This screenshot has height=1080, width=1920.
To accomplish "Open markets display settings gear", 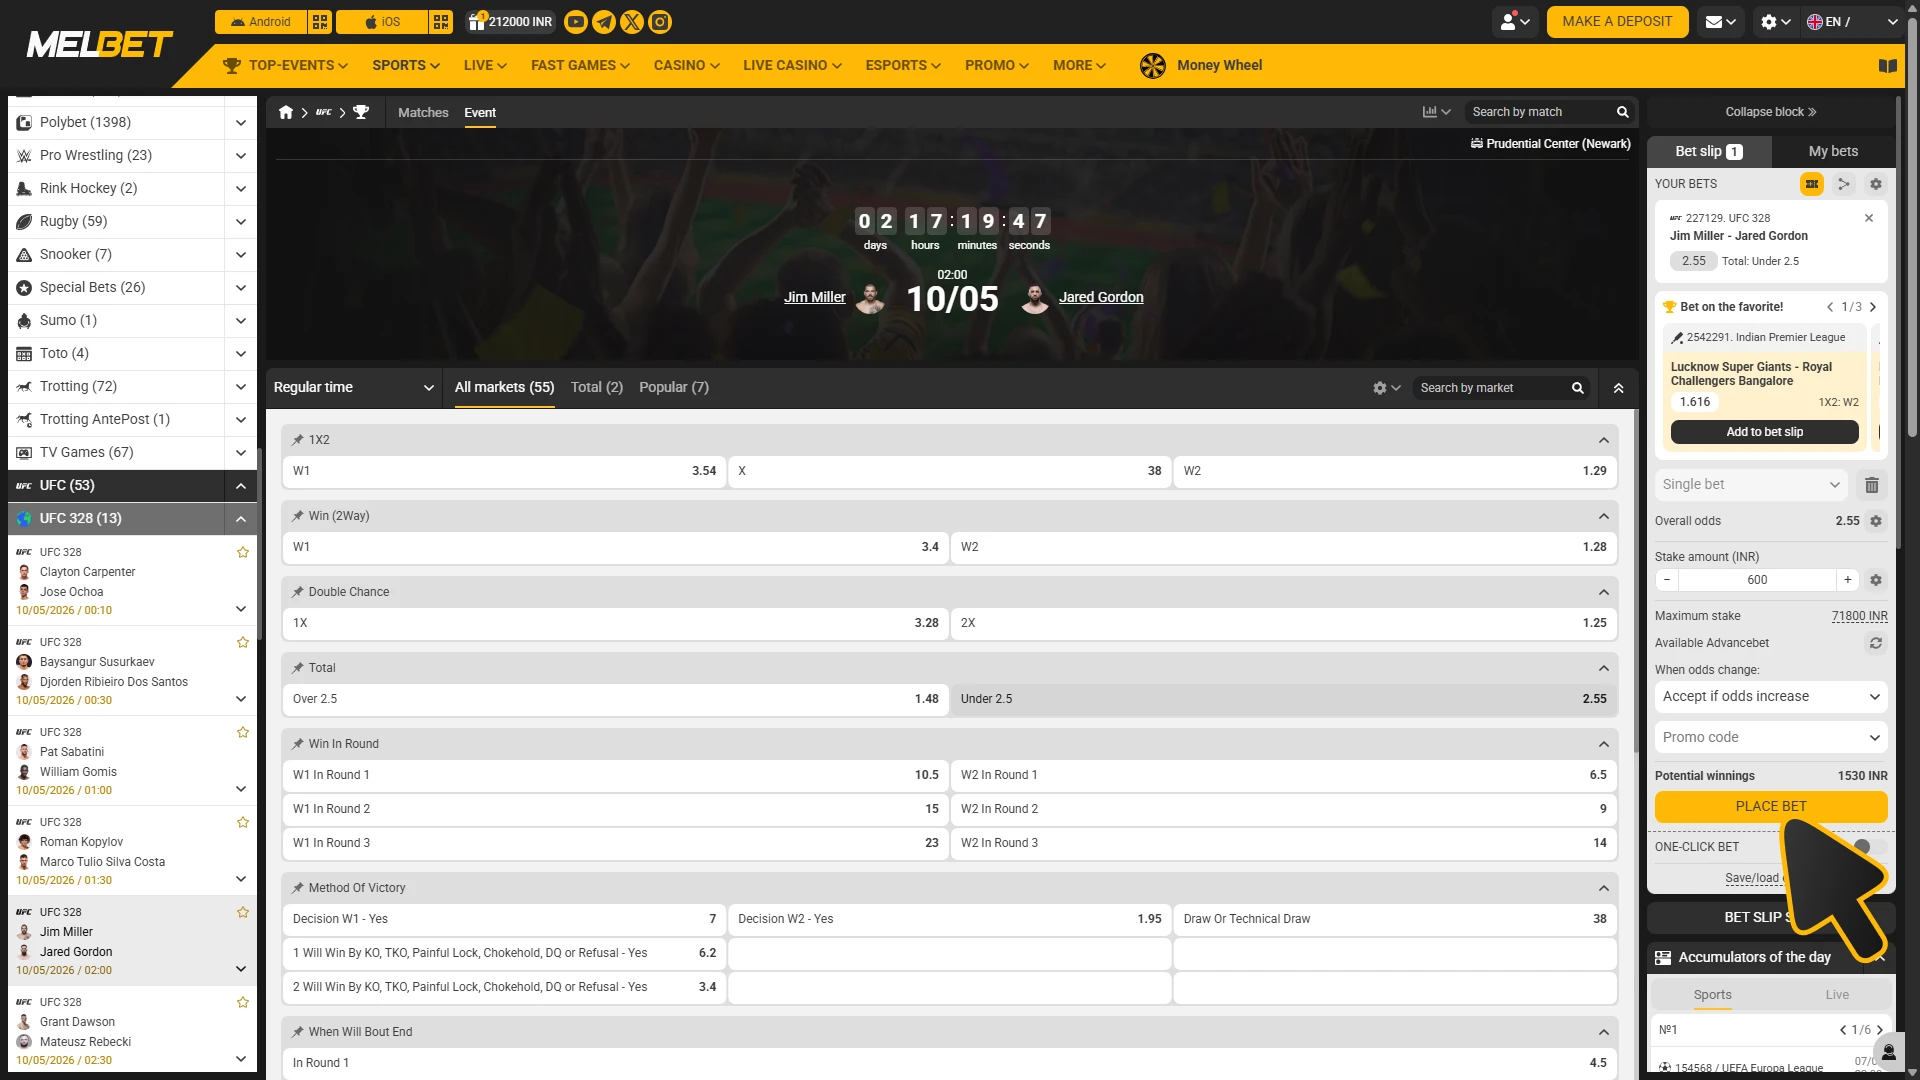I will click(x=1386, y=388).
